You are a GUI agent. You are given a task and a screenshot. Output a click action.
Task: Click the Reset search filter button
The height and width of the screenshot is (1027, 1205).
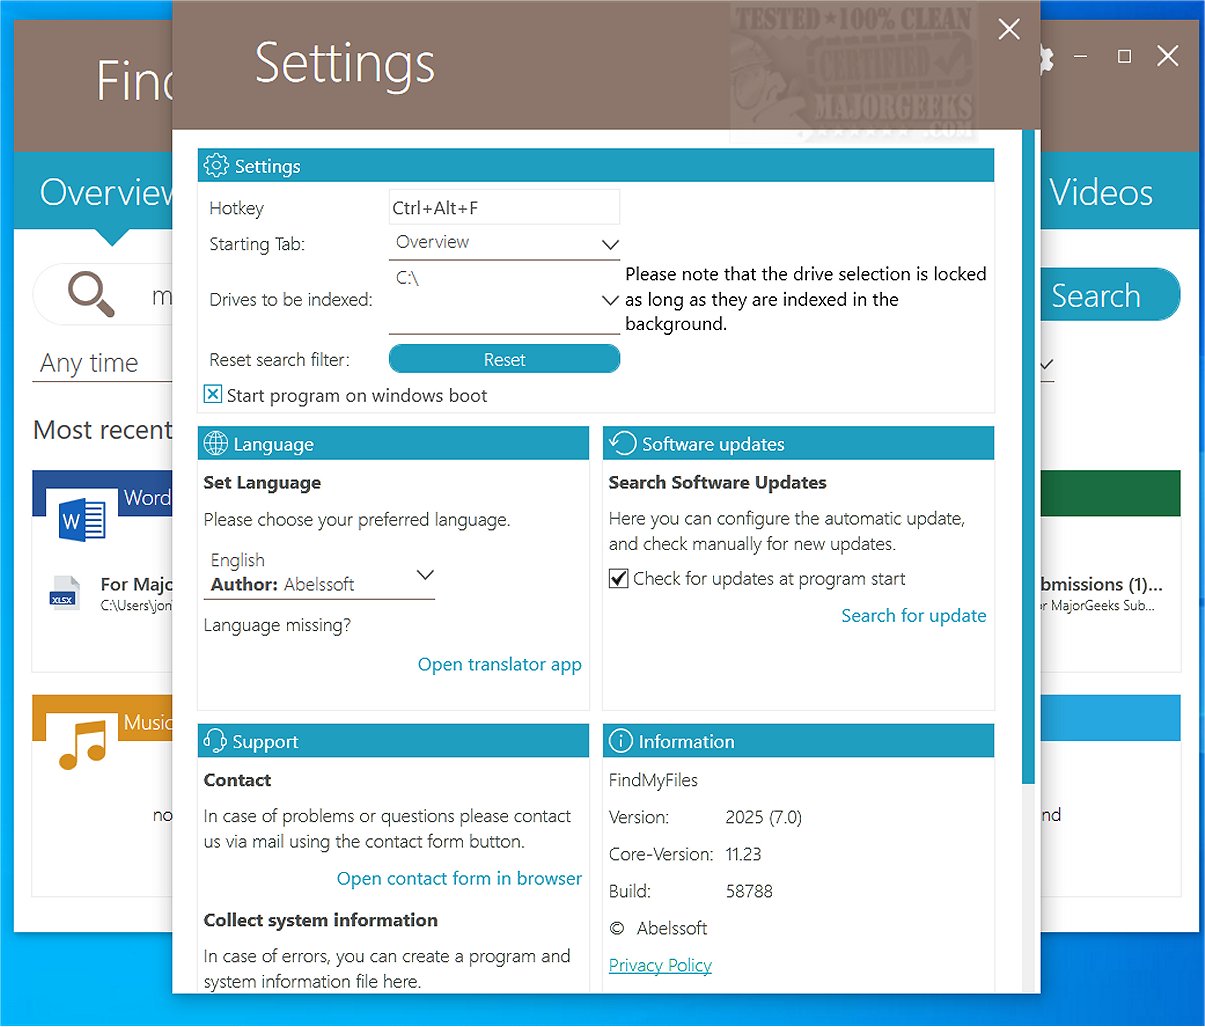click(x=504, y=359)
